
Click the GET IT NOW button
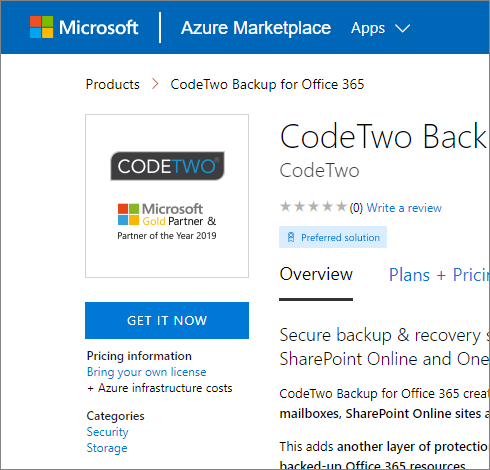coord(167,320)
